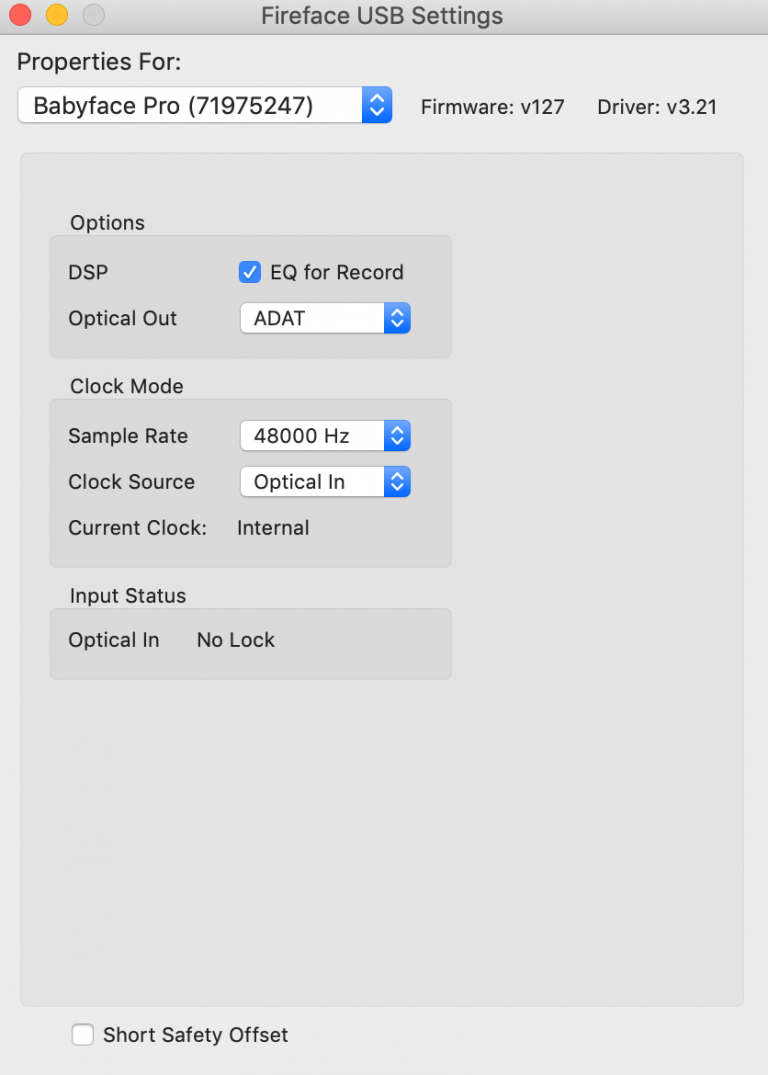Open the Clock Source Optical In dropdown
Viewport: 768px width, 1075px height.
pos(325,482)
